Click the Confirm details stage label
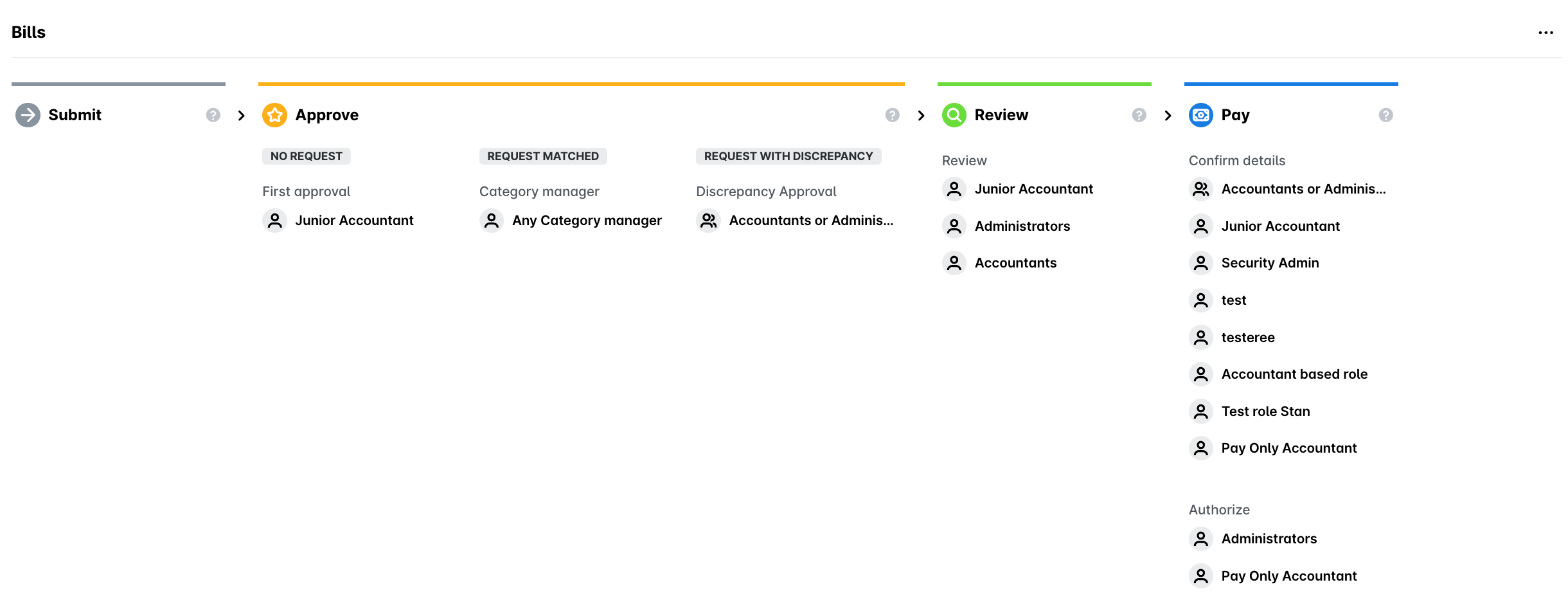 [1237, 160]
